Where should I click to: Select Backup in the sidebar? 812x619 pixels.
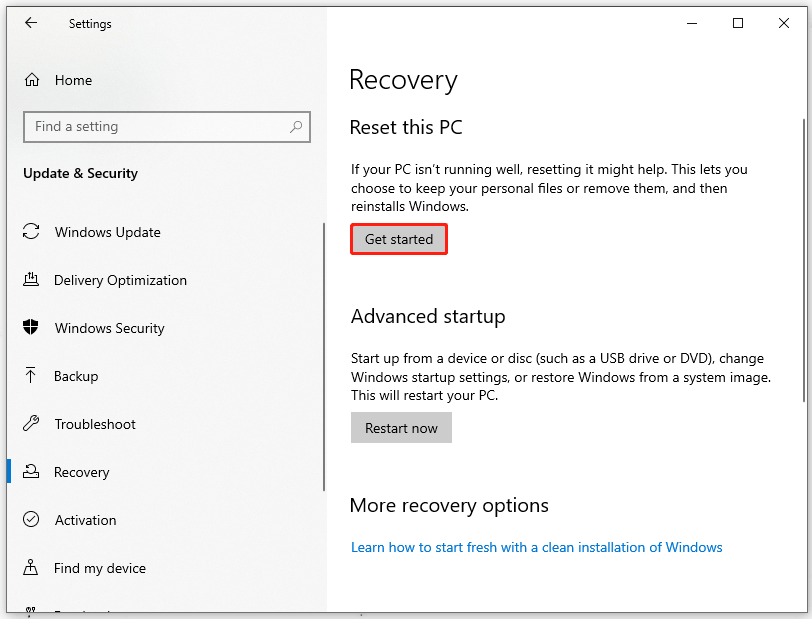76,376
